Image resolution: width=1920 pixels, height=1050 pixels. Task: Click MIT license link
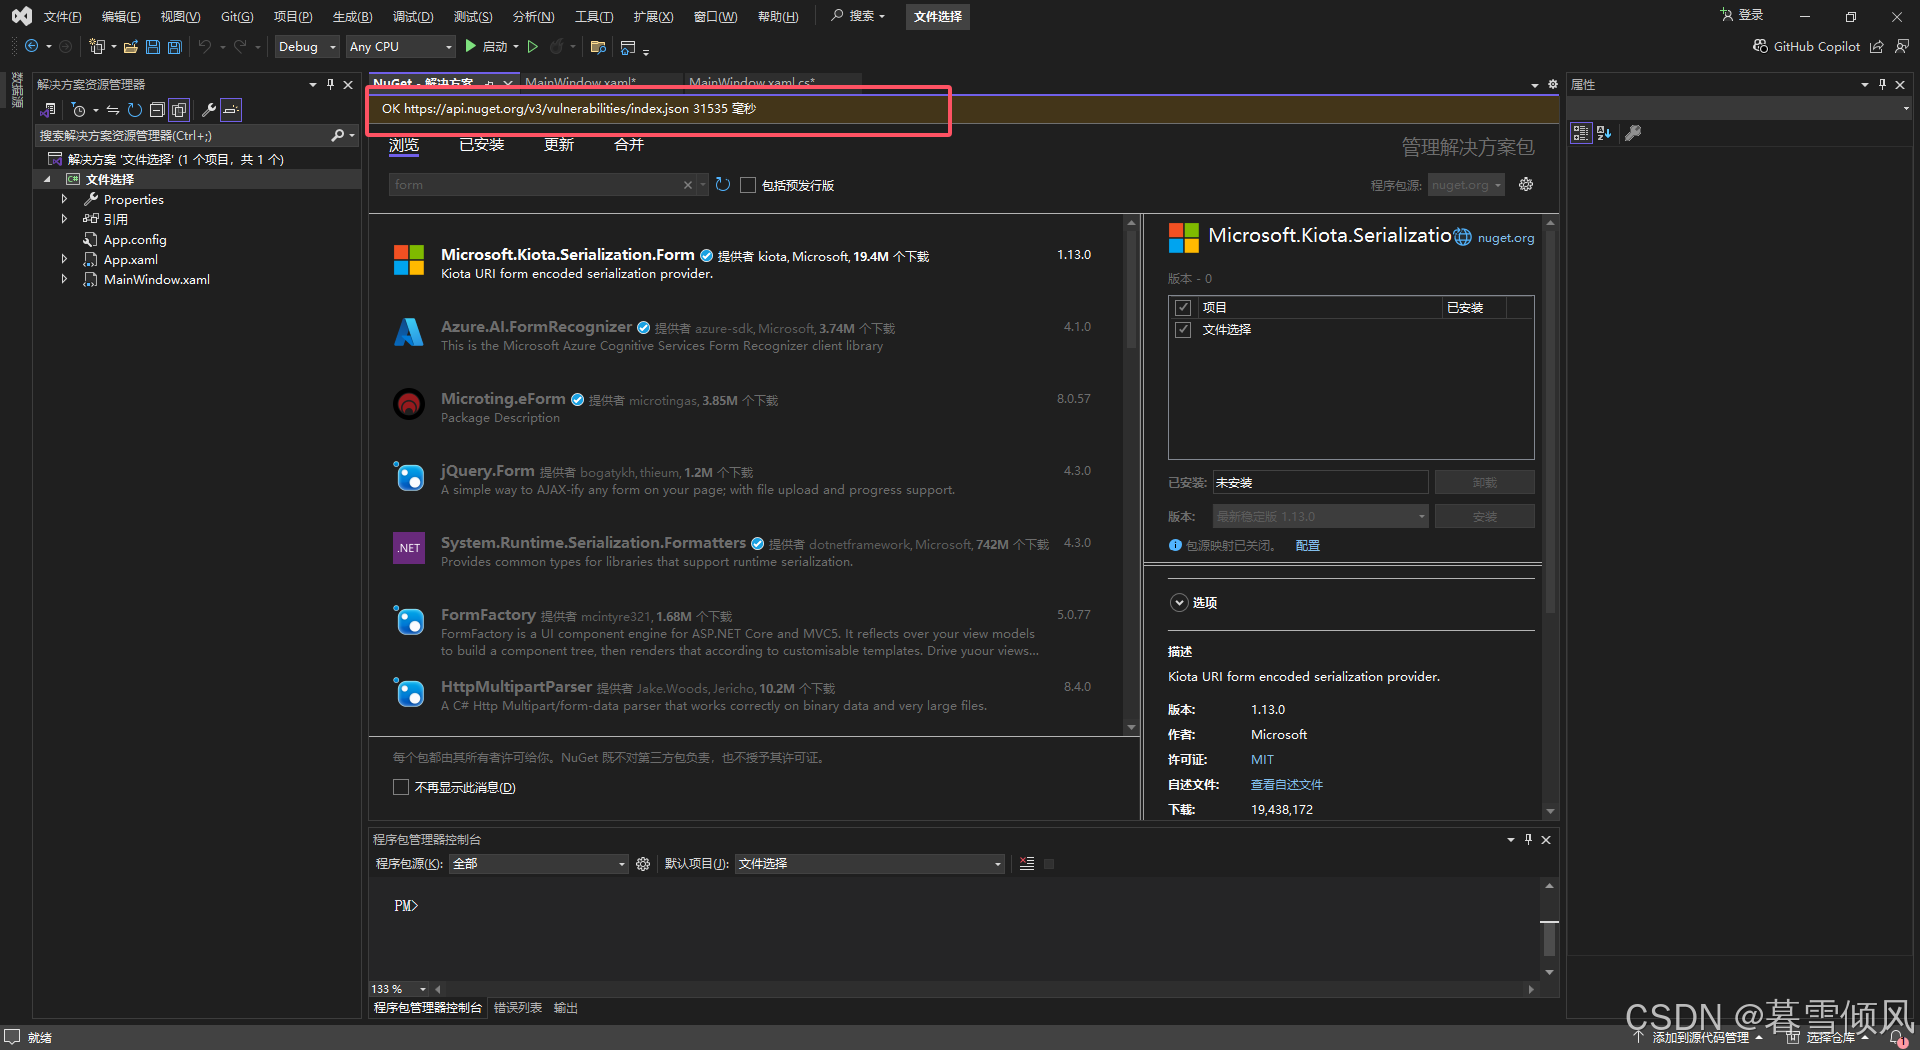(x=1262, y=760)
